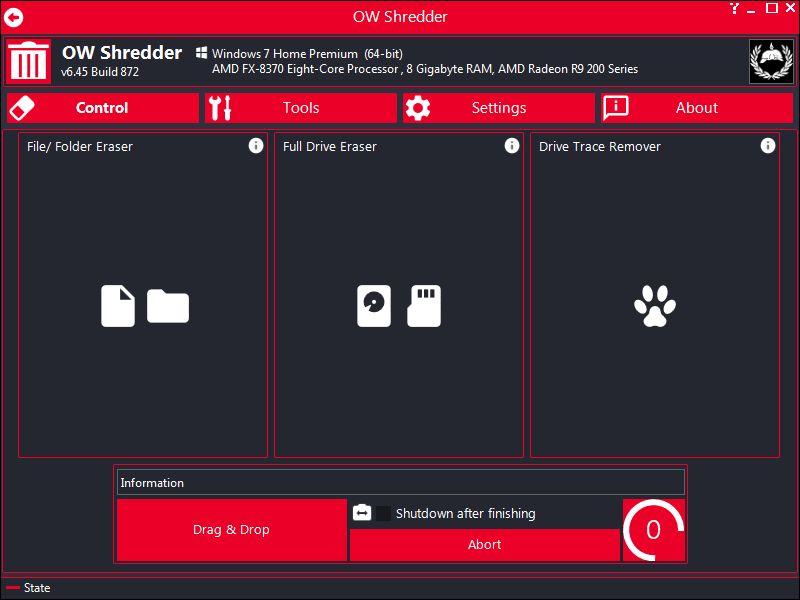Click inside the Information field
800x600 pixels.
click(x=400, y=482)
